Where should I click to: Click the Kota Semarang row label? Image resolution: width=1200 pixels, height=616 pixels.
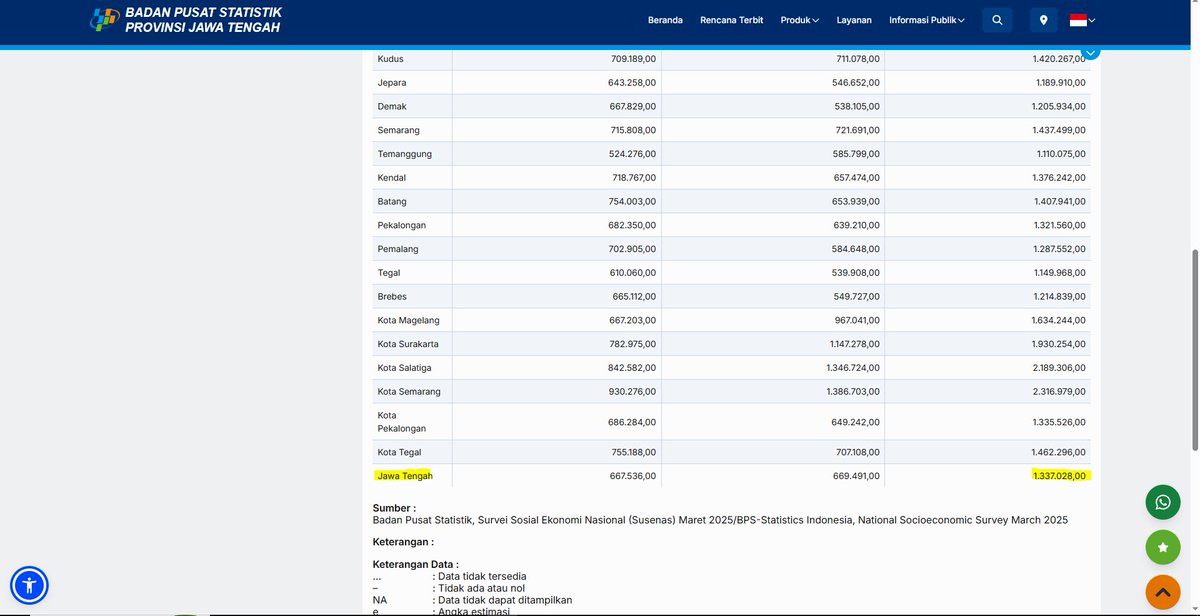409,392
